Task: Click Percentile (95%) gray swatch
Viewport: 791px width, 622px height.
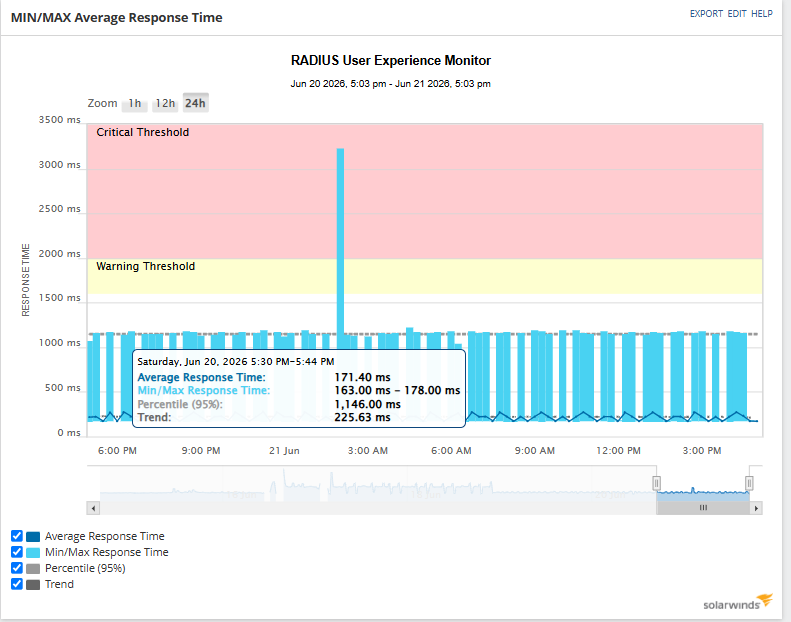Action: (33, 569)
